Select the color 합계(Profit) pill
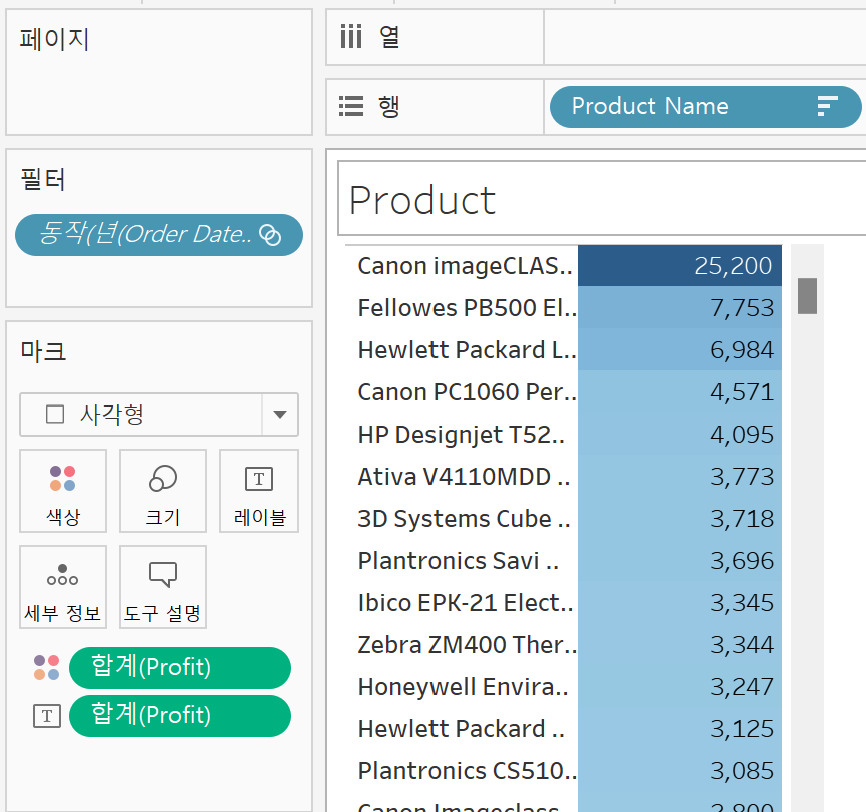Screen dimensions: 866x812 tap(180, 668)
